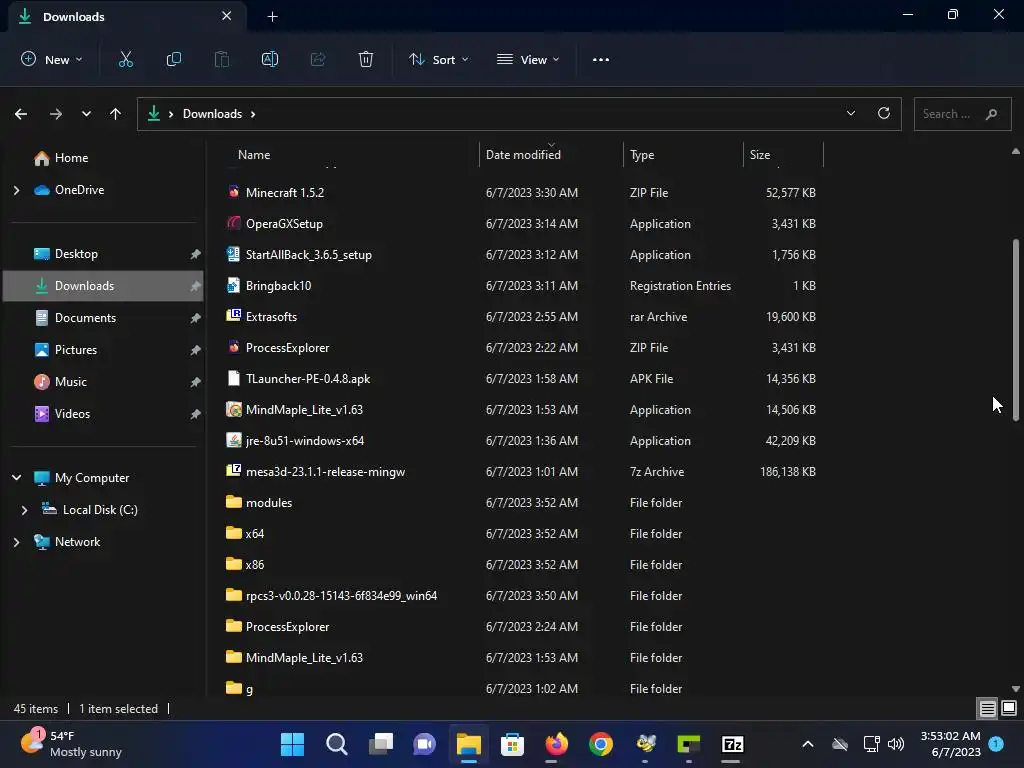This screenshot has height=768, width=1024.
Task: Open Firefox from the taskbar
Action: coord(557,744)
